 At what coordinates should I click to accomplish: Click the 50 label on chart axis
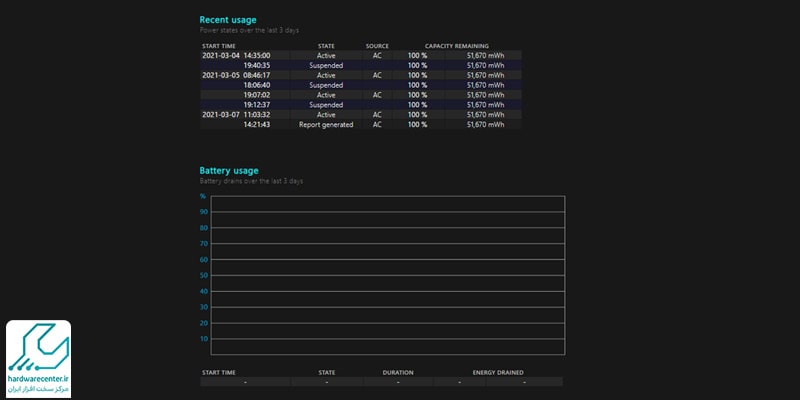[x=204, y=276]
